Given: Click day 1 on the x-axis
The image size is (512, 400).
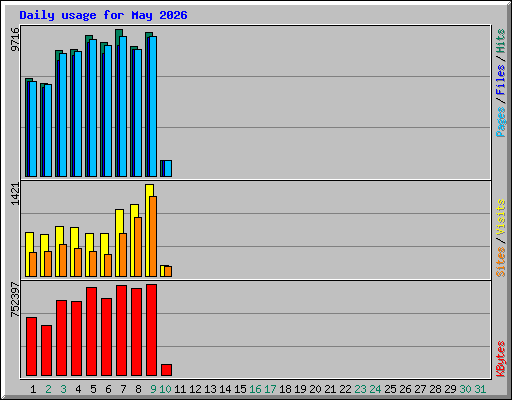Looking at the screenshot, I should (33, 389).
